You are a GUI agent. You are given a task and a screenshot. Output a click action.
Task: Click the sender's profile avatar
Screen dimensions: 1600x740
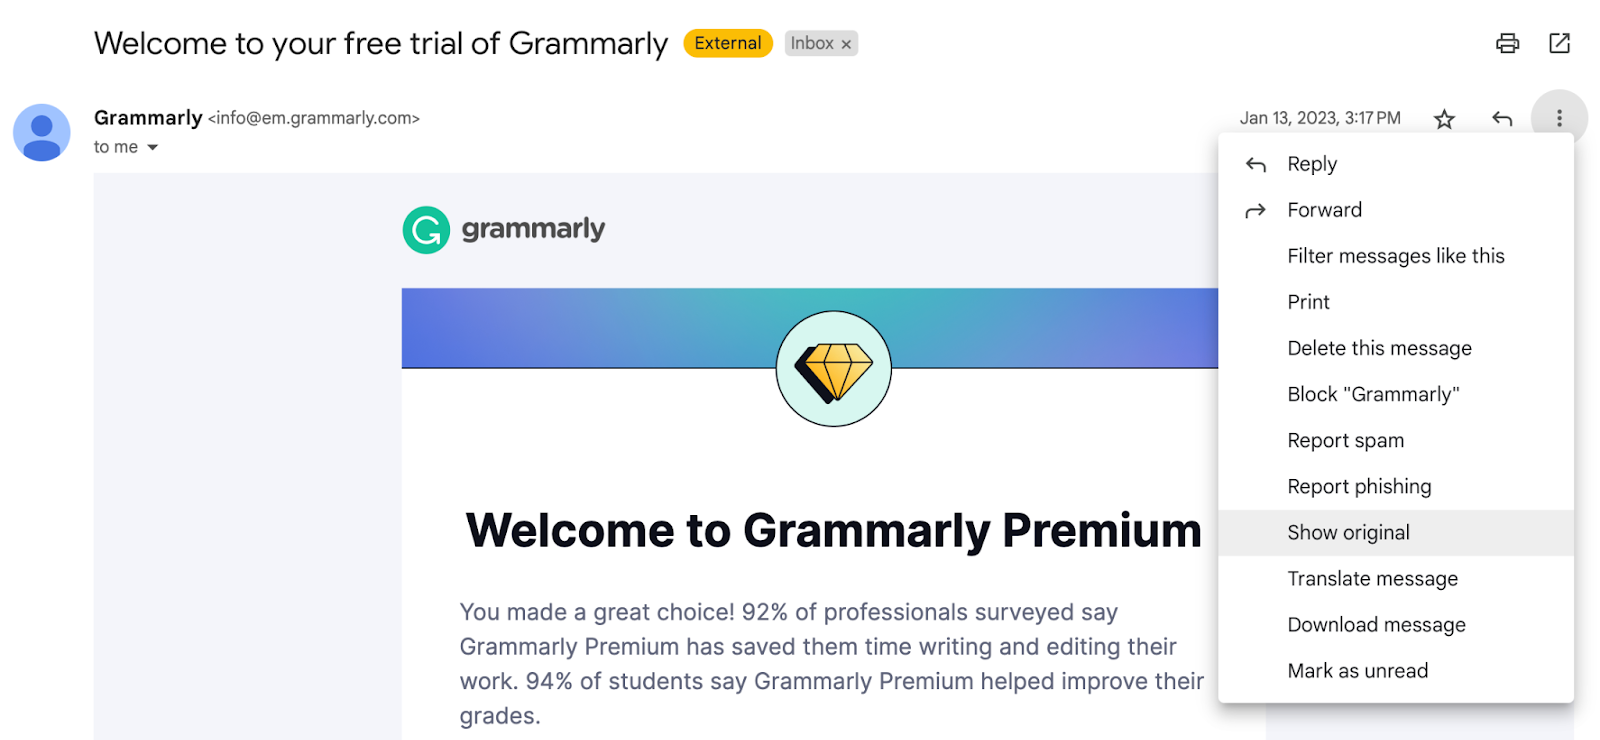point(40,132)
